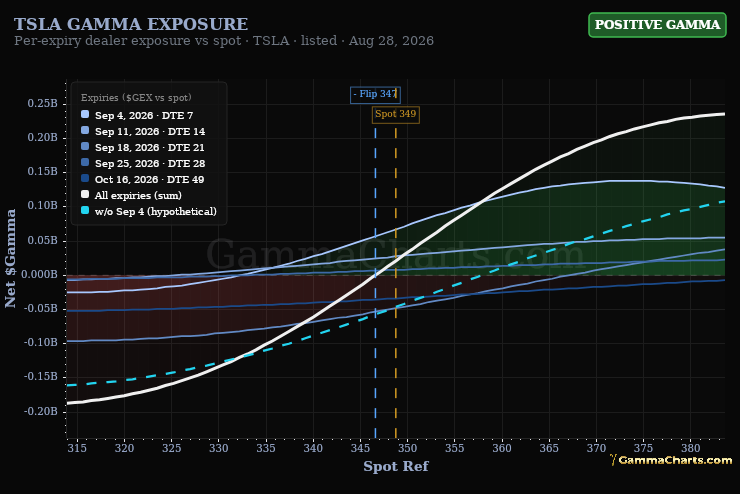Toggle the 'Sep 18, 2026 · DTE 21' legend entry
Image resolution: width=740 pixels, height=494 pixels.
point(150,148)
